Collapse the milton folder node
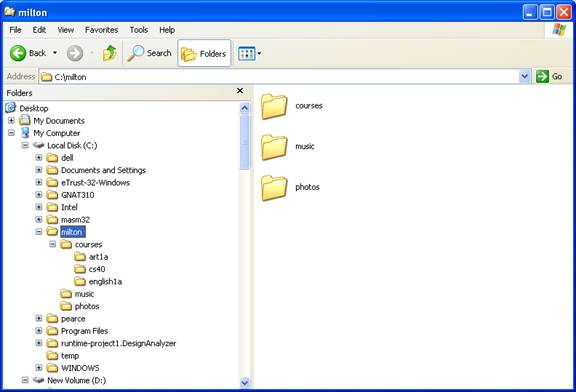This screenshot has height=392, width=576. [39, 232]
